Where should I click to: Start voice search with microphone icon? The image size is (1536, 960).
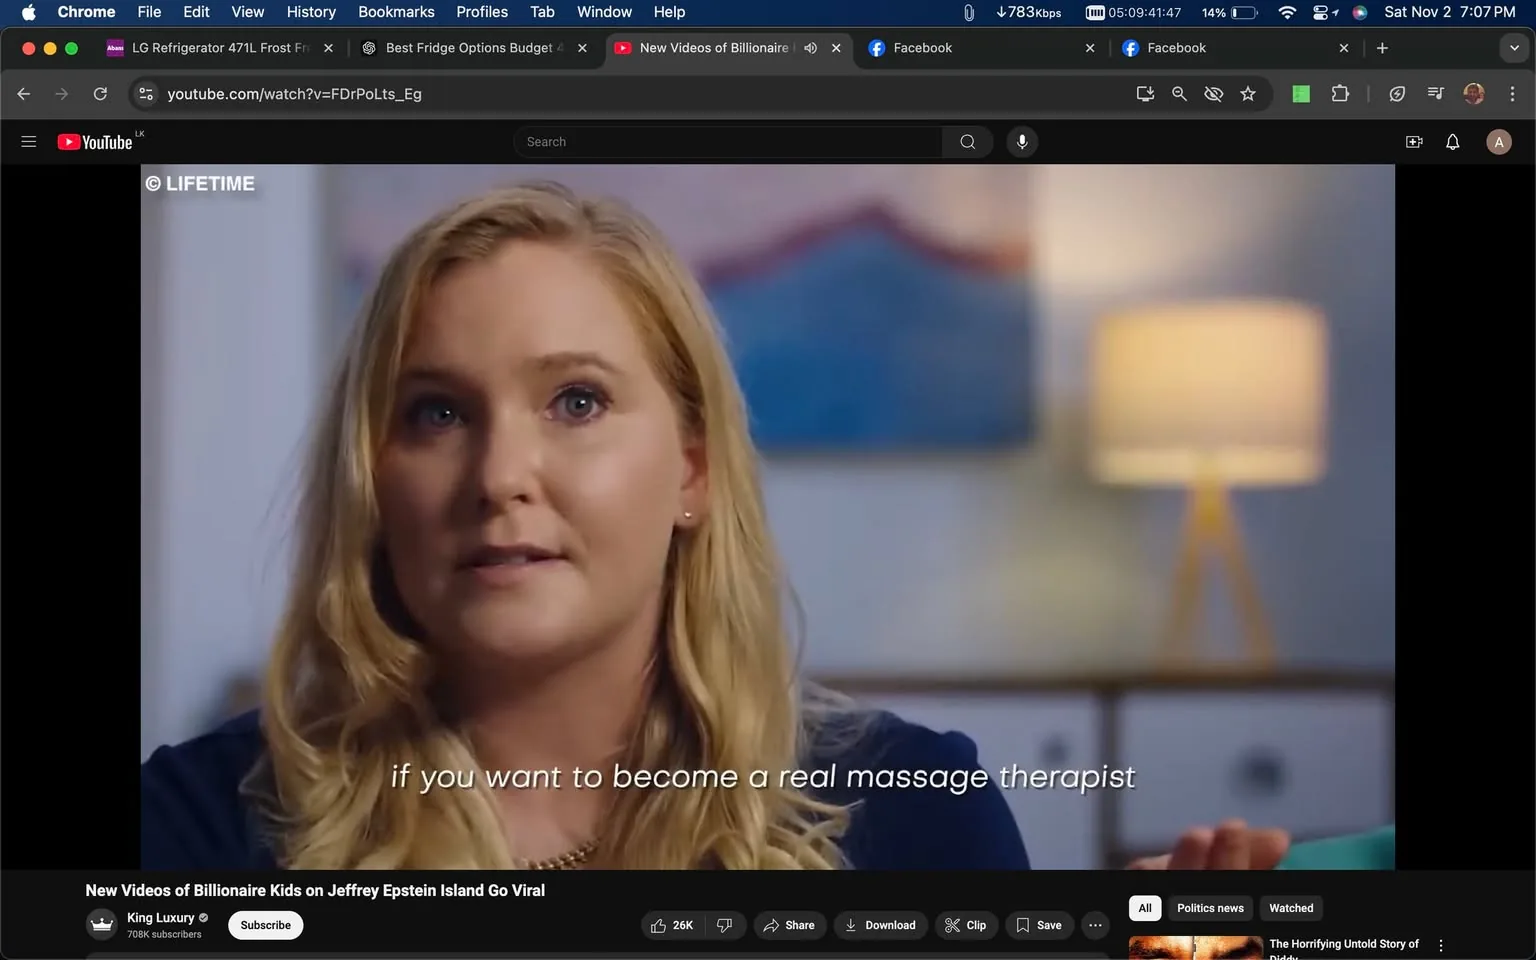coord(1022,142)
